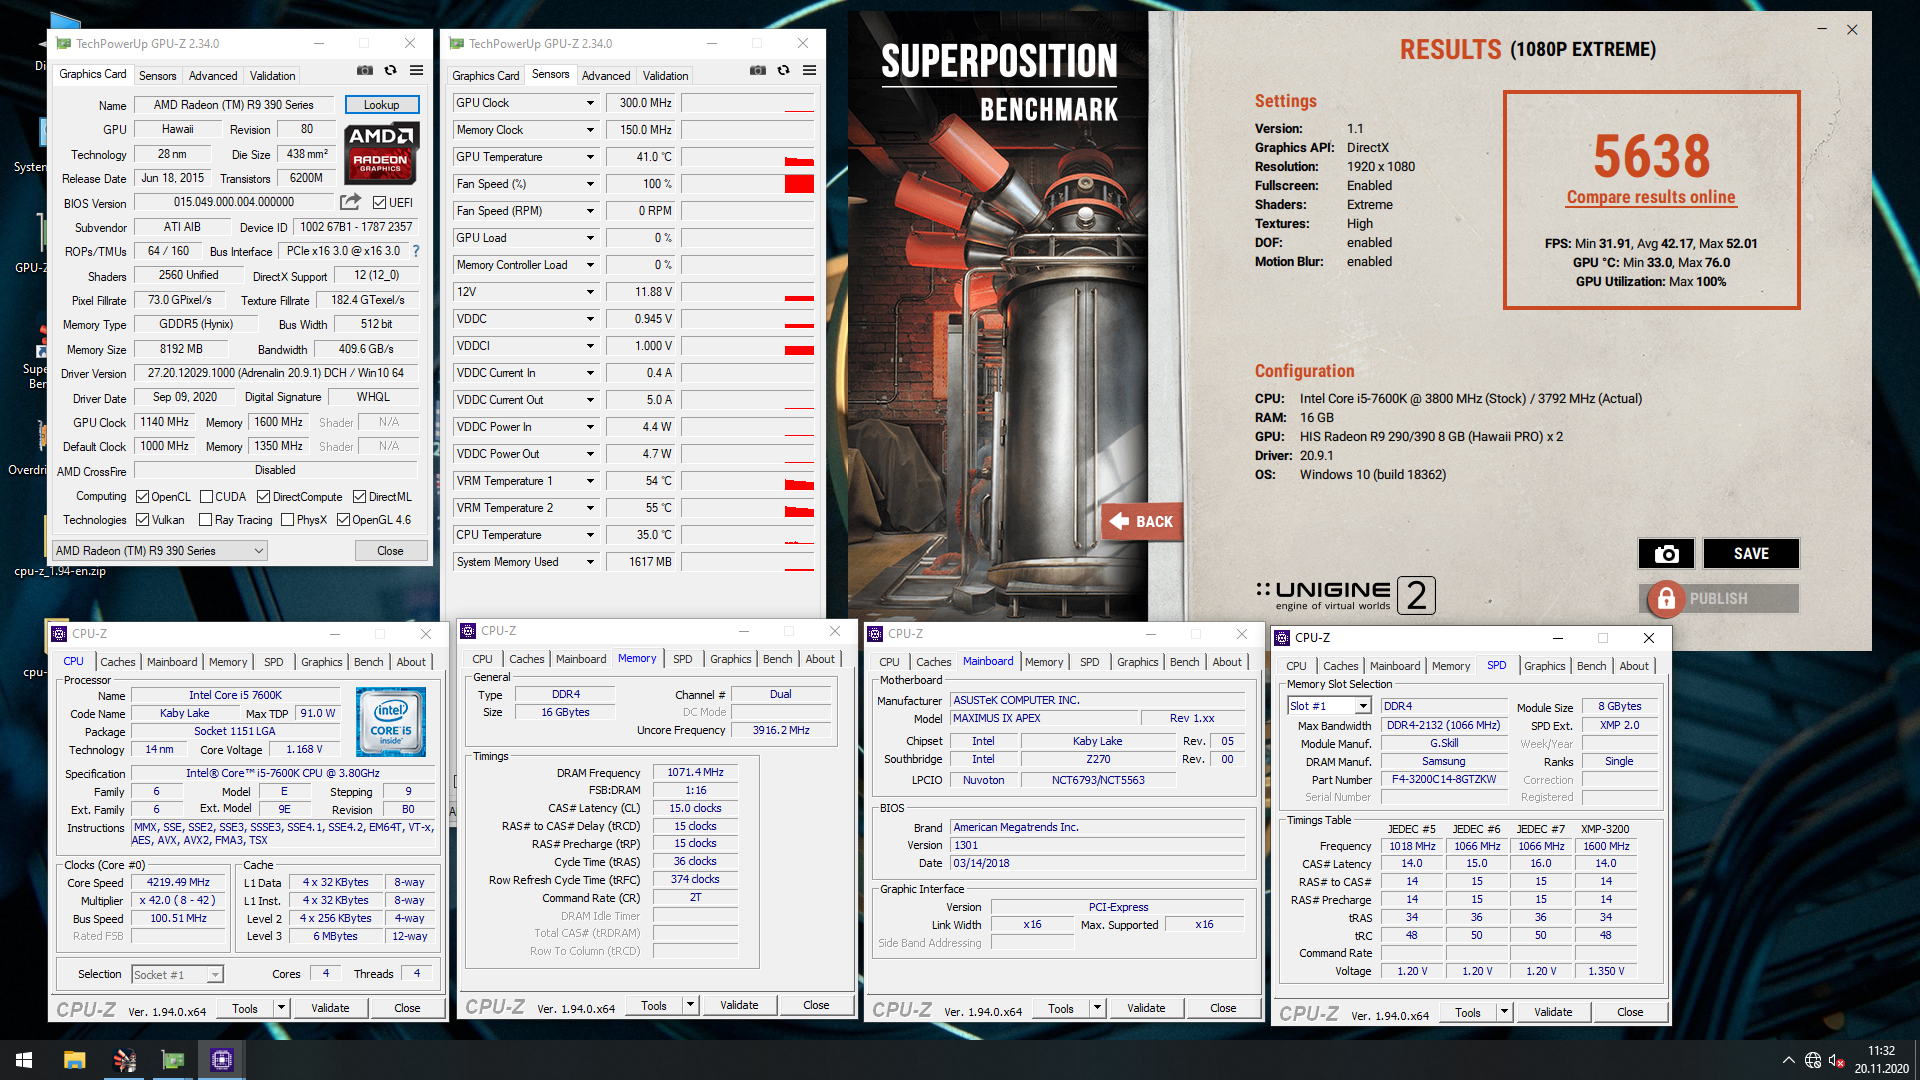Image resolution: width=1920 pixels, height=1080 pixels.
Task: Open hamburger menu in GPU-Z Graphics Card window
Action: (416, 71)
